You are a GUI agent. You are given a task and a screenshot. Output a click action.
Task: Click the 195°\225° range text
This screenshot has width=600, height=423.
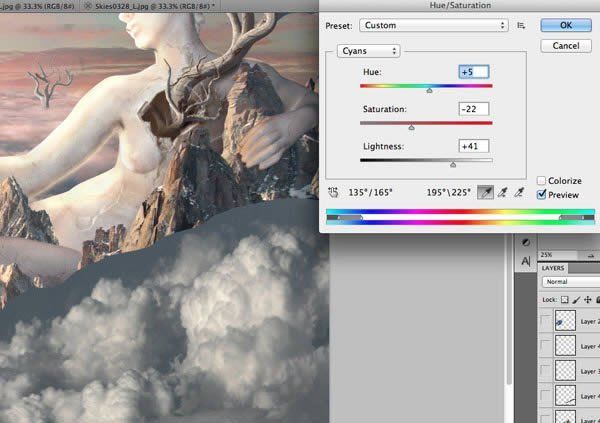click(448, 192)
